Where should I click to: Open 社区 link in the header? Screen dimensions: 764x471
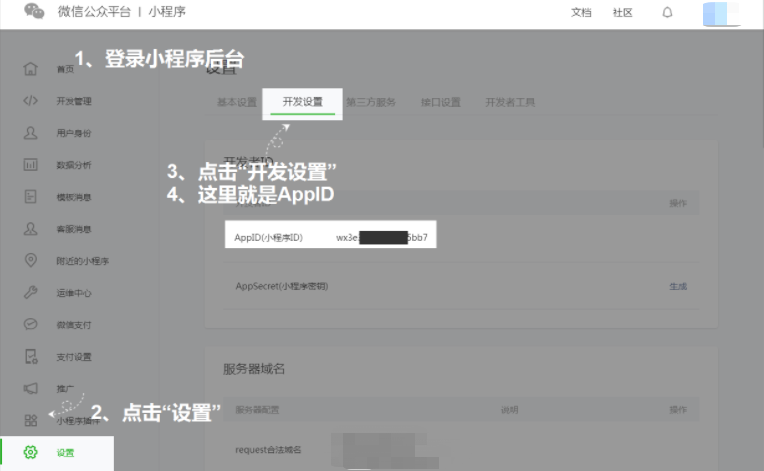tap(622, 13)
